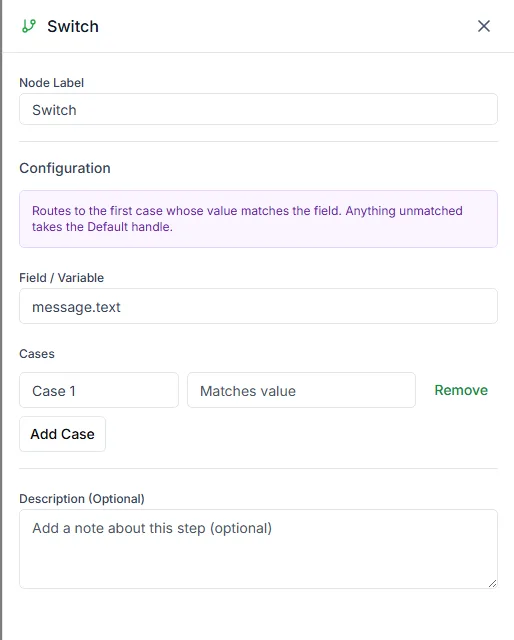Close the Switch configuration panel
This screenshot has height=640, width=514.
click(x=484, y=26)
